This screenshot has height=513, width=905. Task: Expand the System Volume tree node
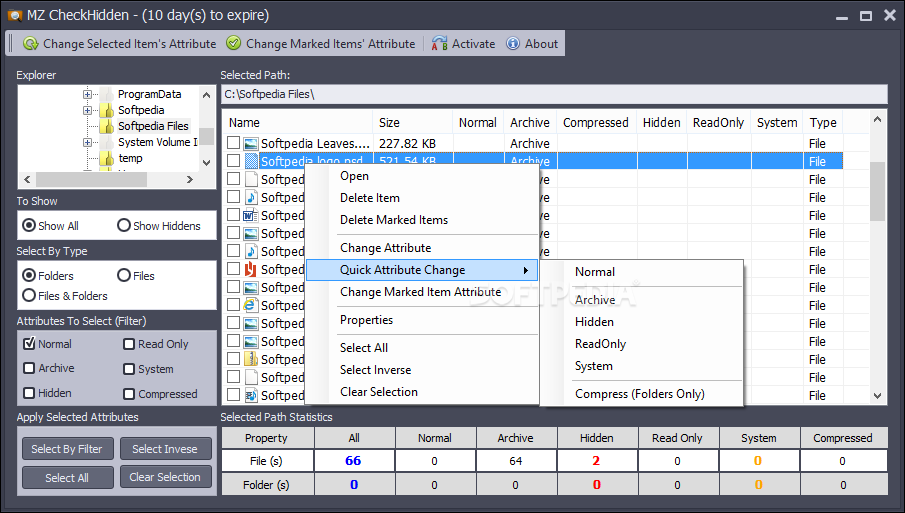pyautogui.click(x=87, y=142)
